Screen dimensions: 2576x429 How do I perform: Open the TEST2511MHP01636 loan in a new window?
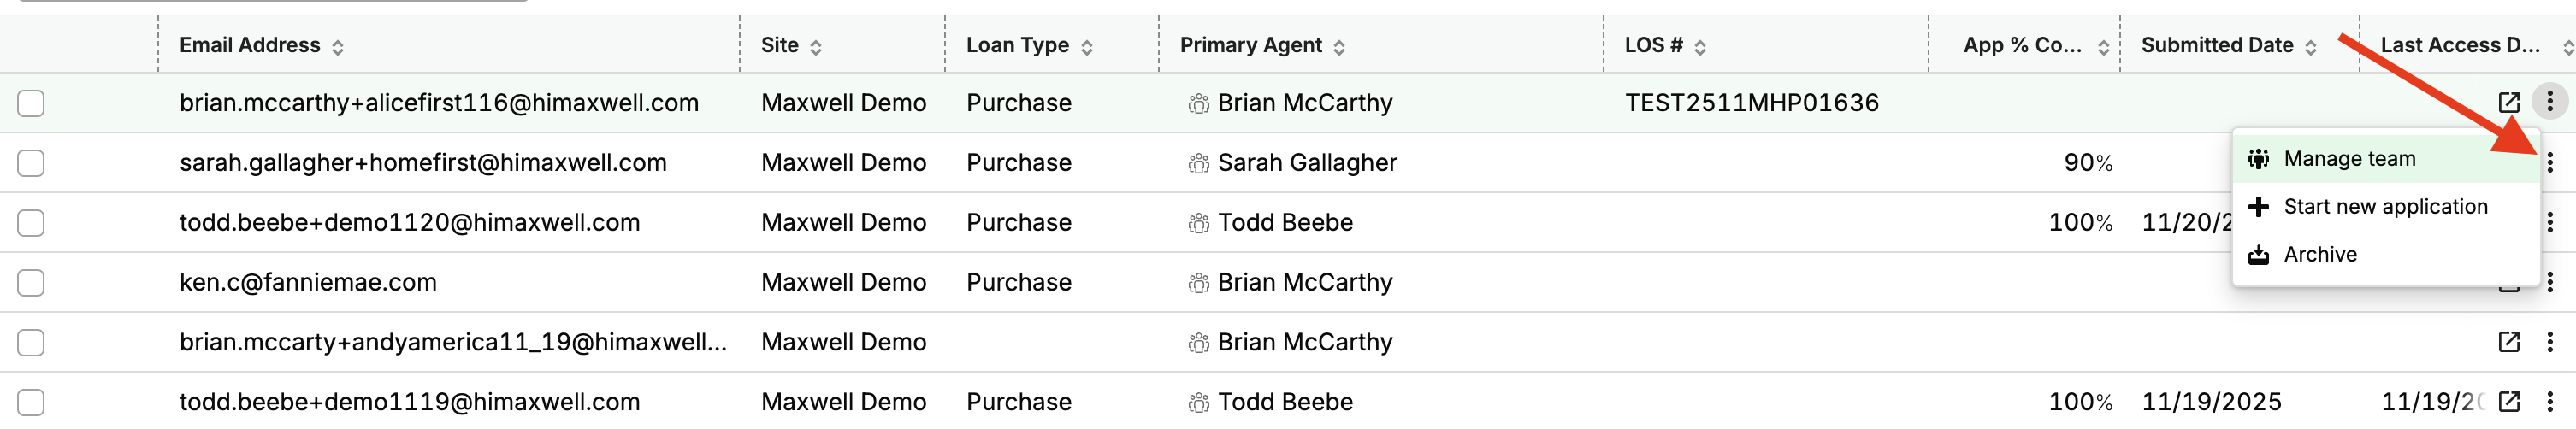[x=2508, y=102]
